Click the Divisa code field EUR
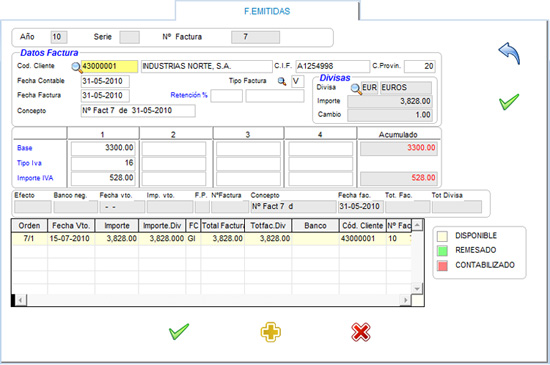 370,88
